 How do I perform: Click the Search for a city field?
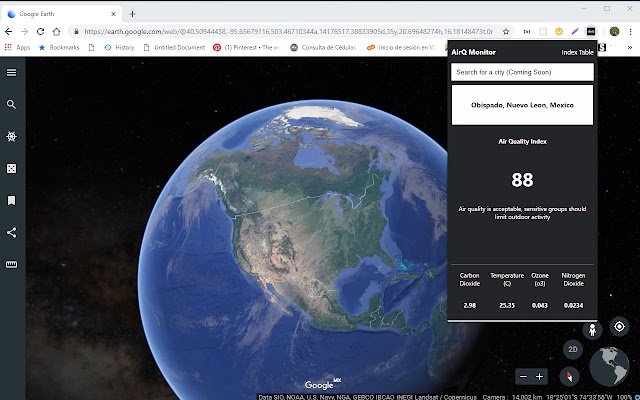[x=522, y=72]
